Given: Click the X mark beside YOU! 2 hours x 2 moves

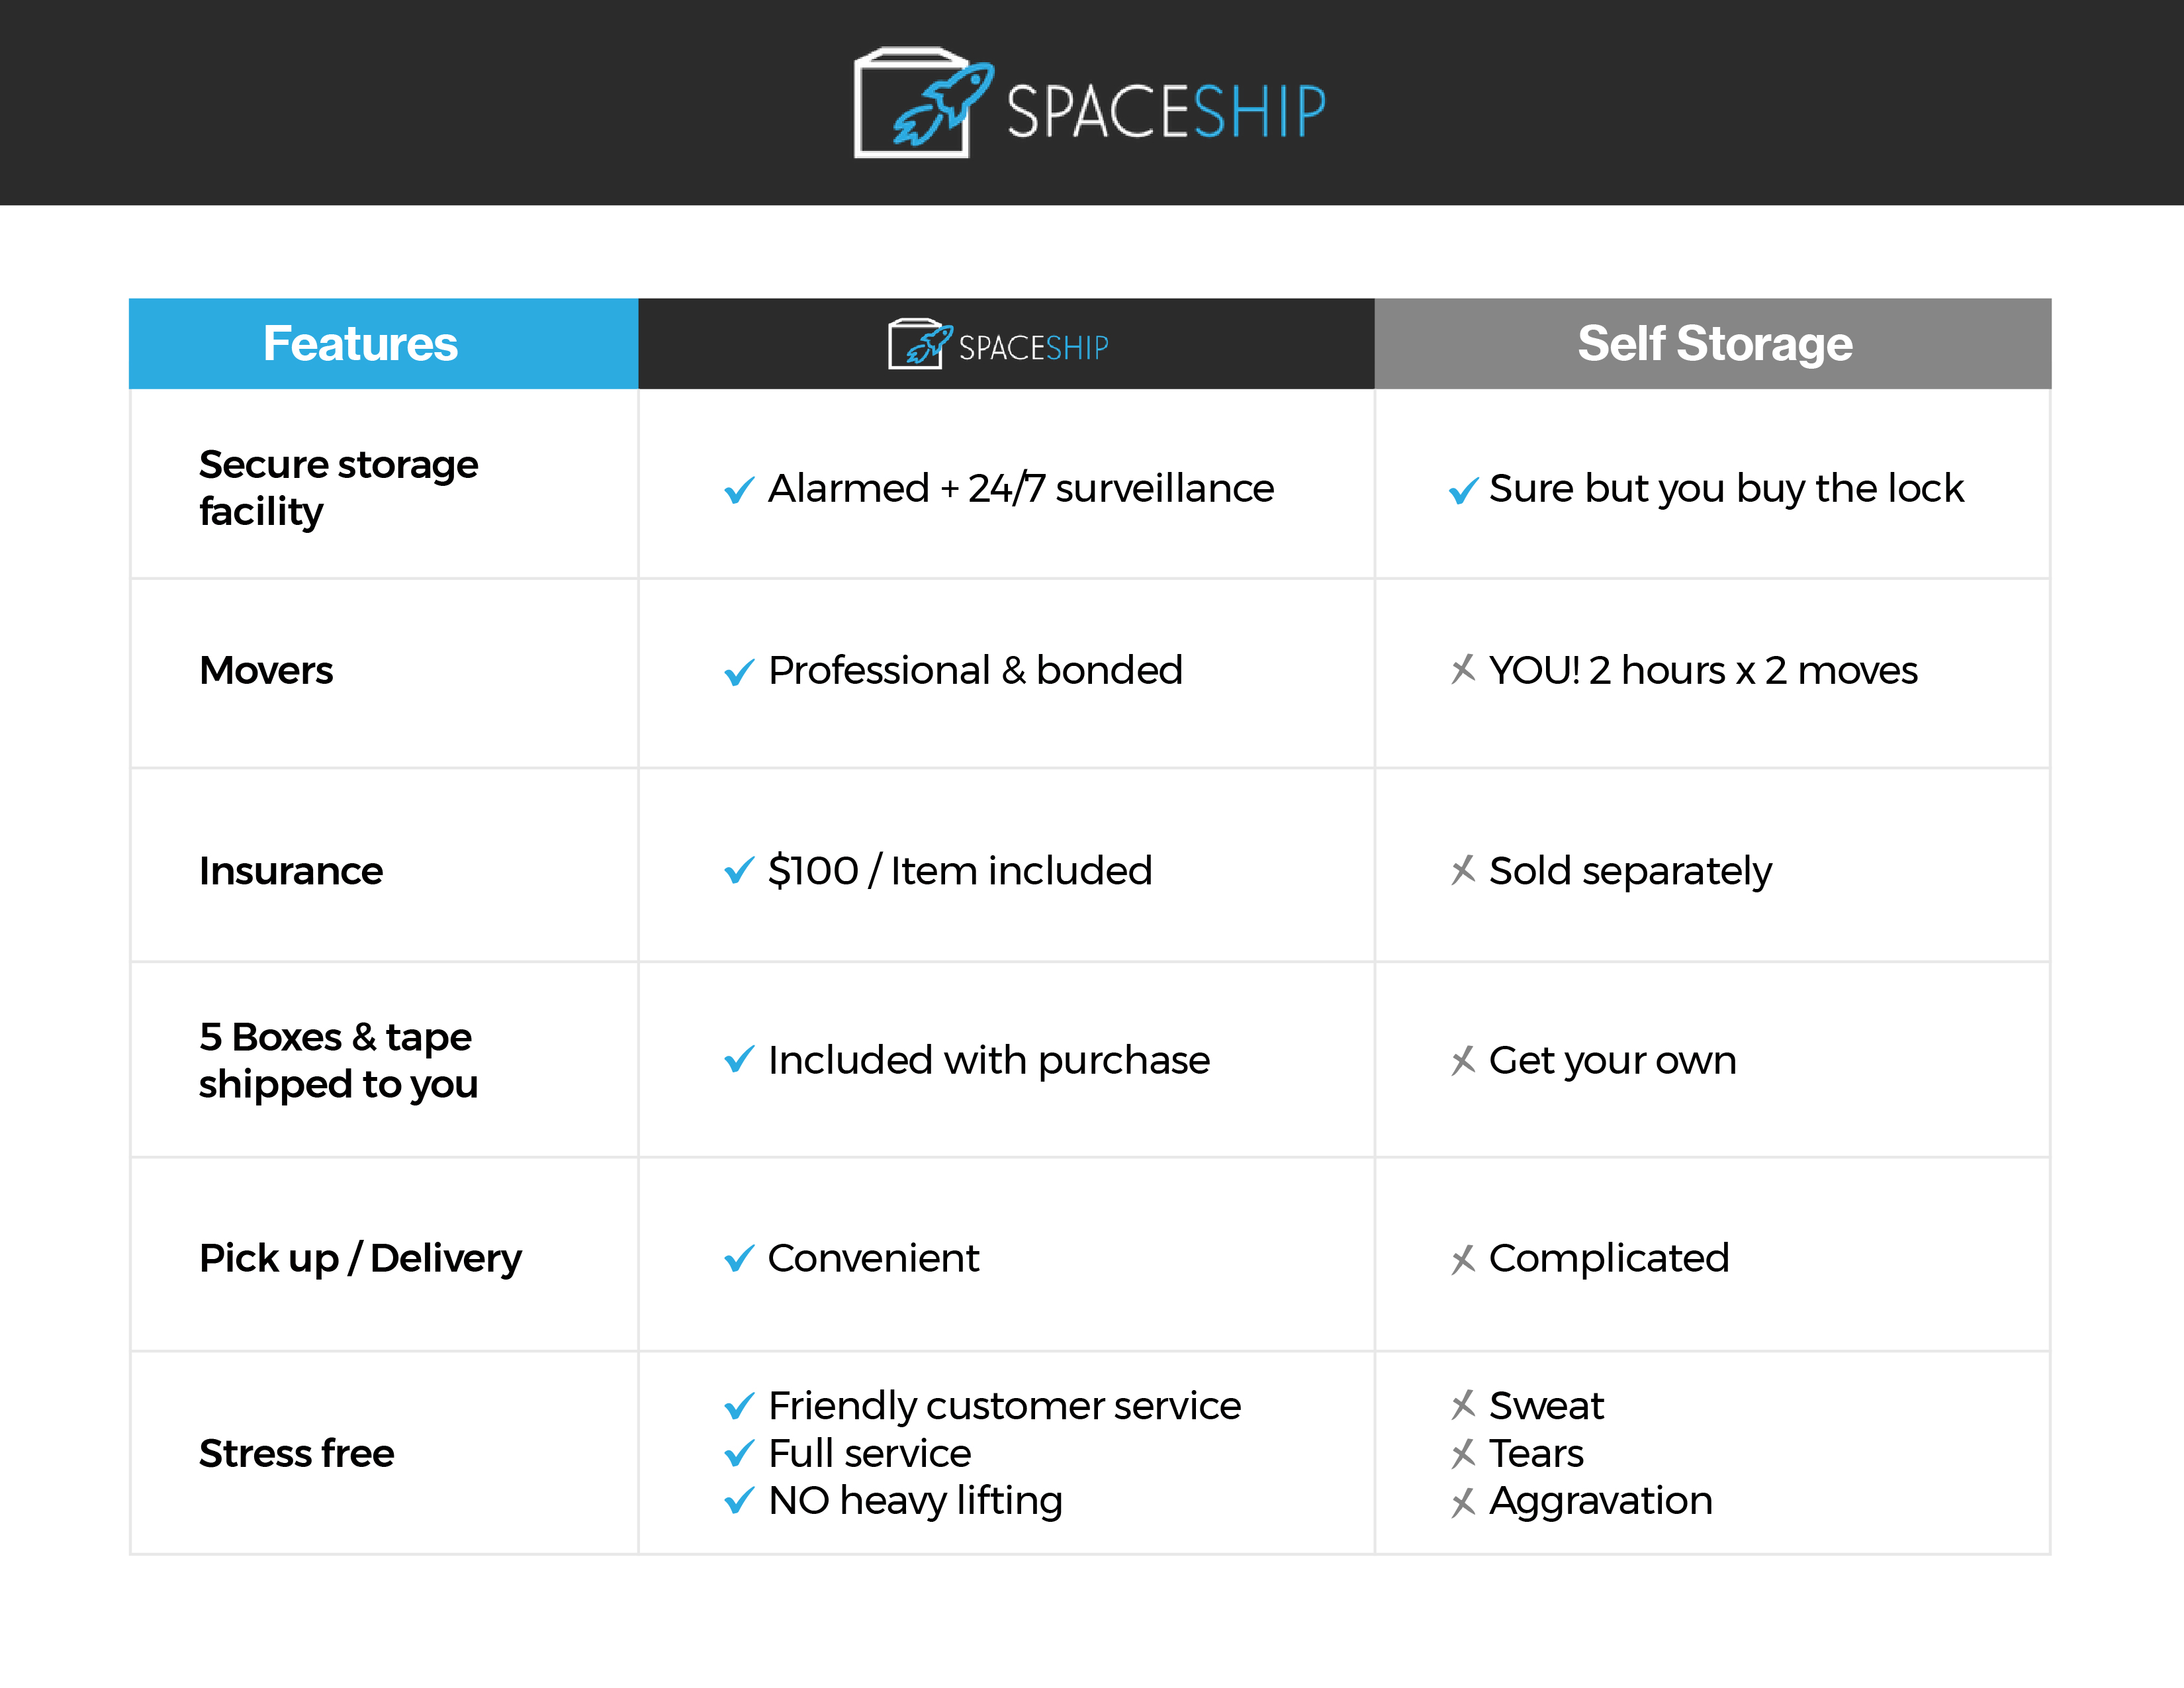Looking at the screenshot, I should tap(1463, 670).
